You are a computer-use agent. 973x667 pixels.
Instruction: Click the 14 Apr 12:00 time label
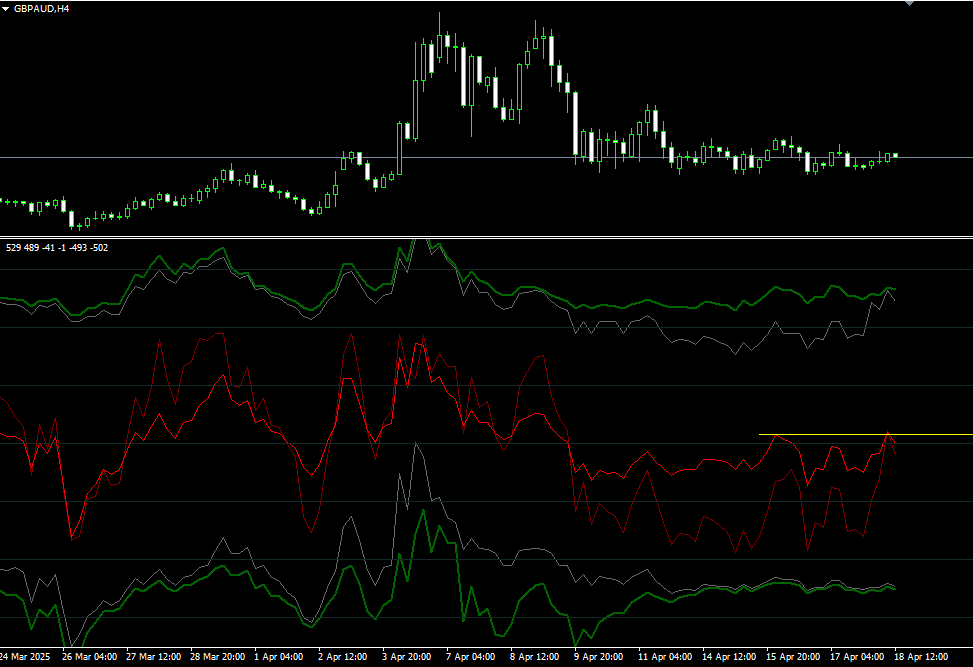pyautogui.click(x=729, y=656)
